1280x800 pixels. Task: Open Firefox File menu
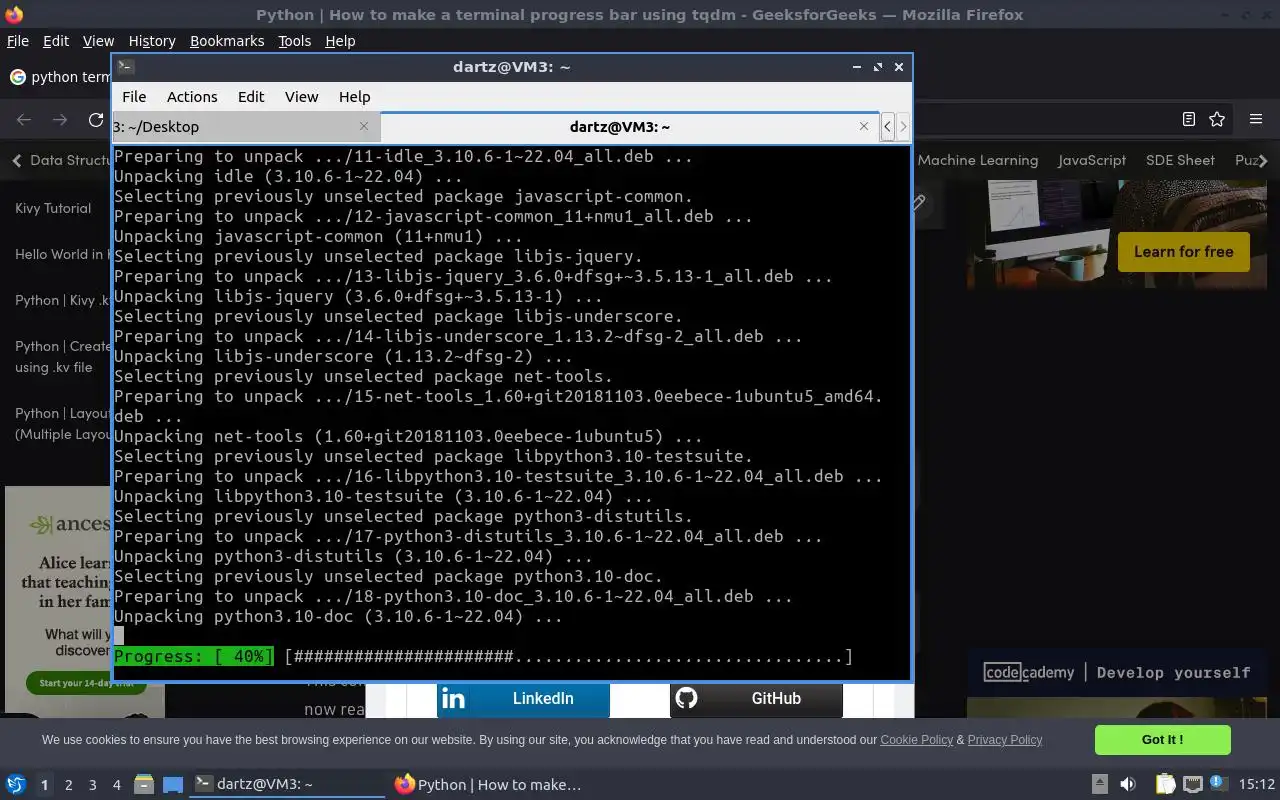tap(18, 41)
